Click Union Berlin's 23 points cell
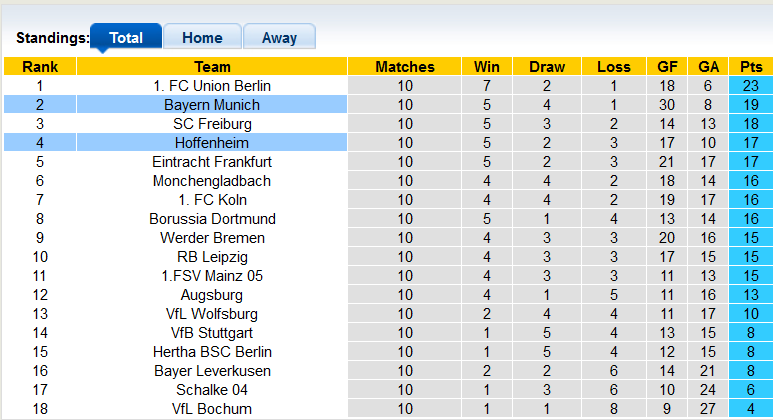773x420 pixels. pyautogui.click(x=751, y=86)
